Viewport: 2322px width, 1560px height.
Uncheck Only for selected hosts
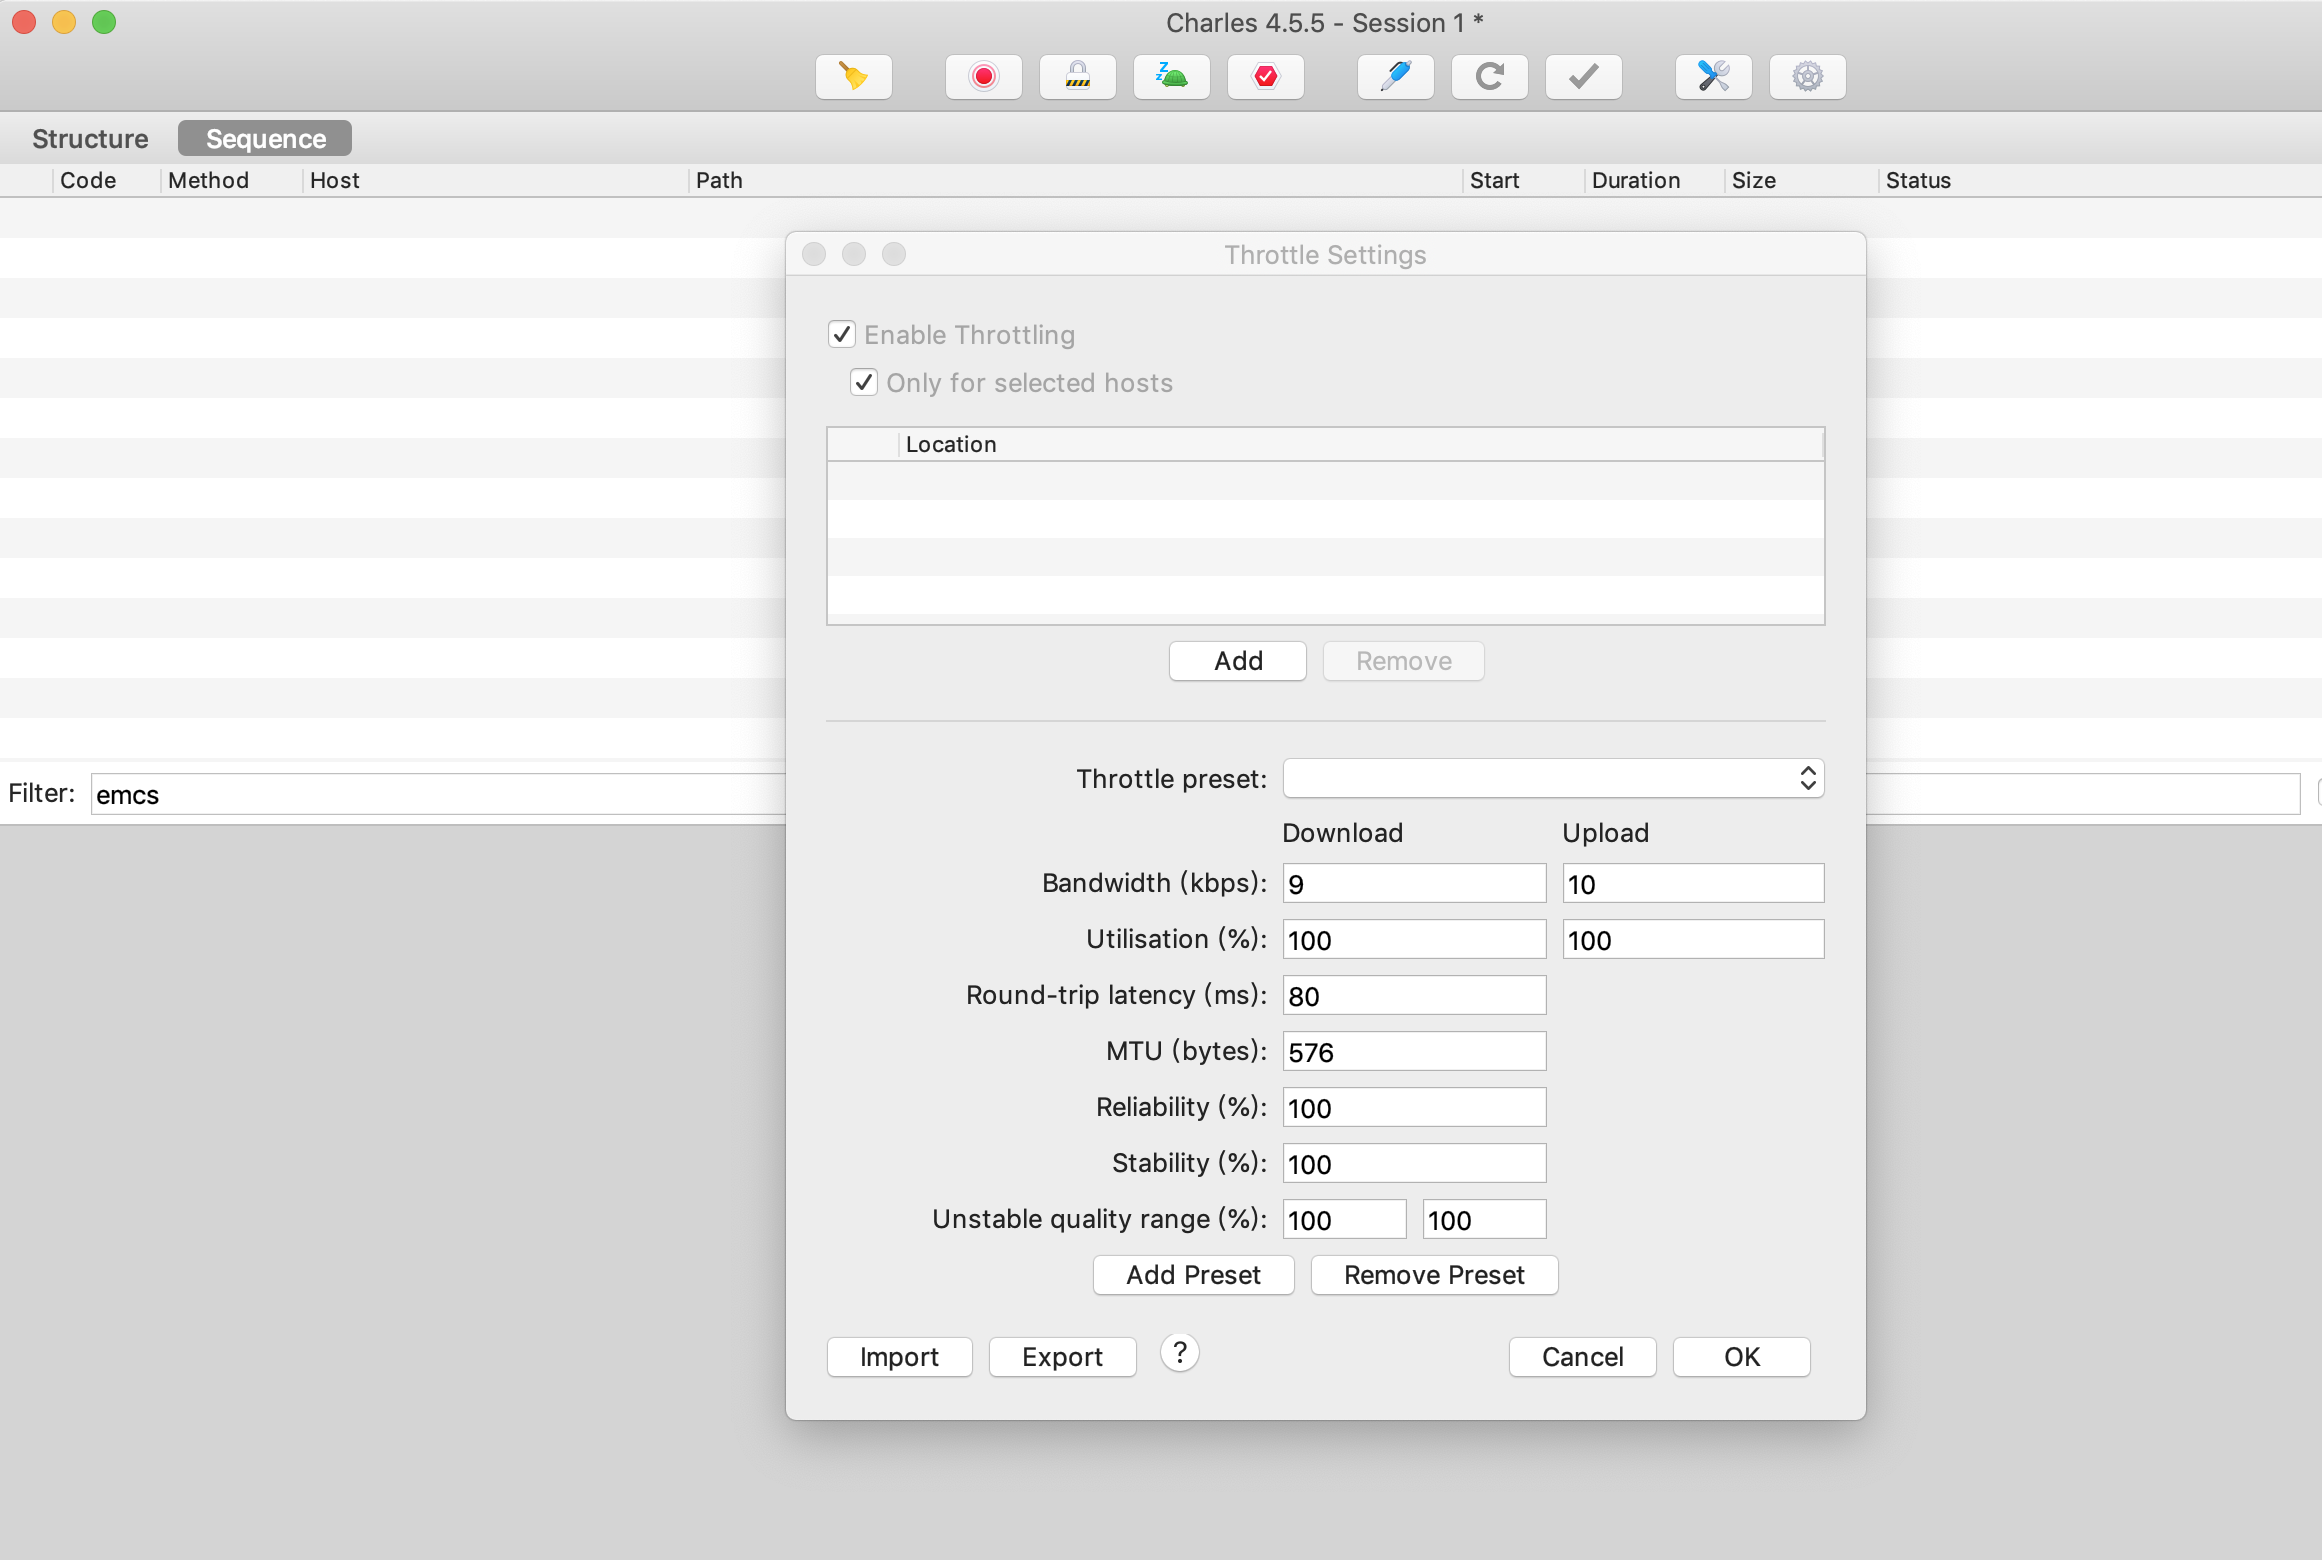[x=864, y=382]
